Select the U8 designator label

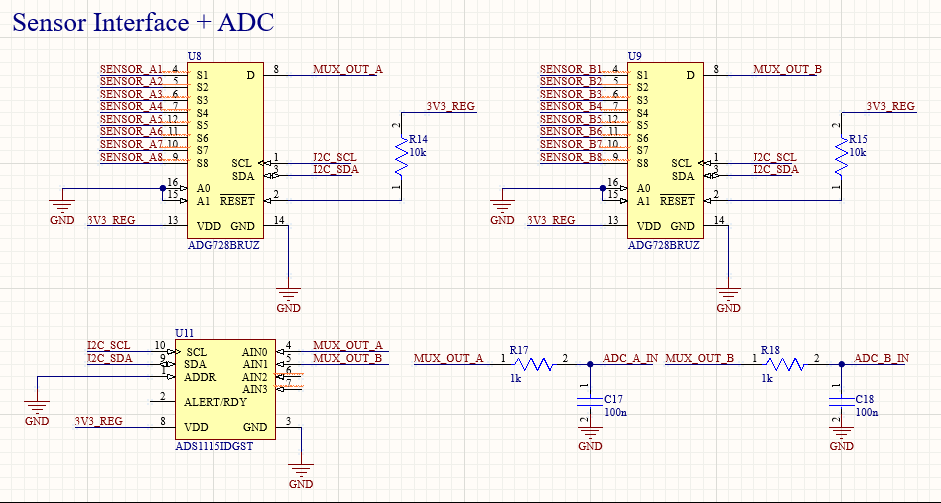194,56
